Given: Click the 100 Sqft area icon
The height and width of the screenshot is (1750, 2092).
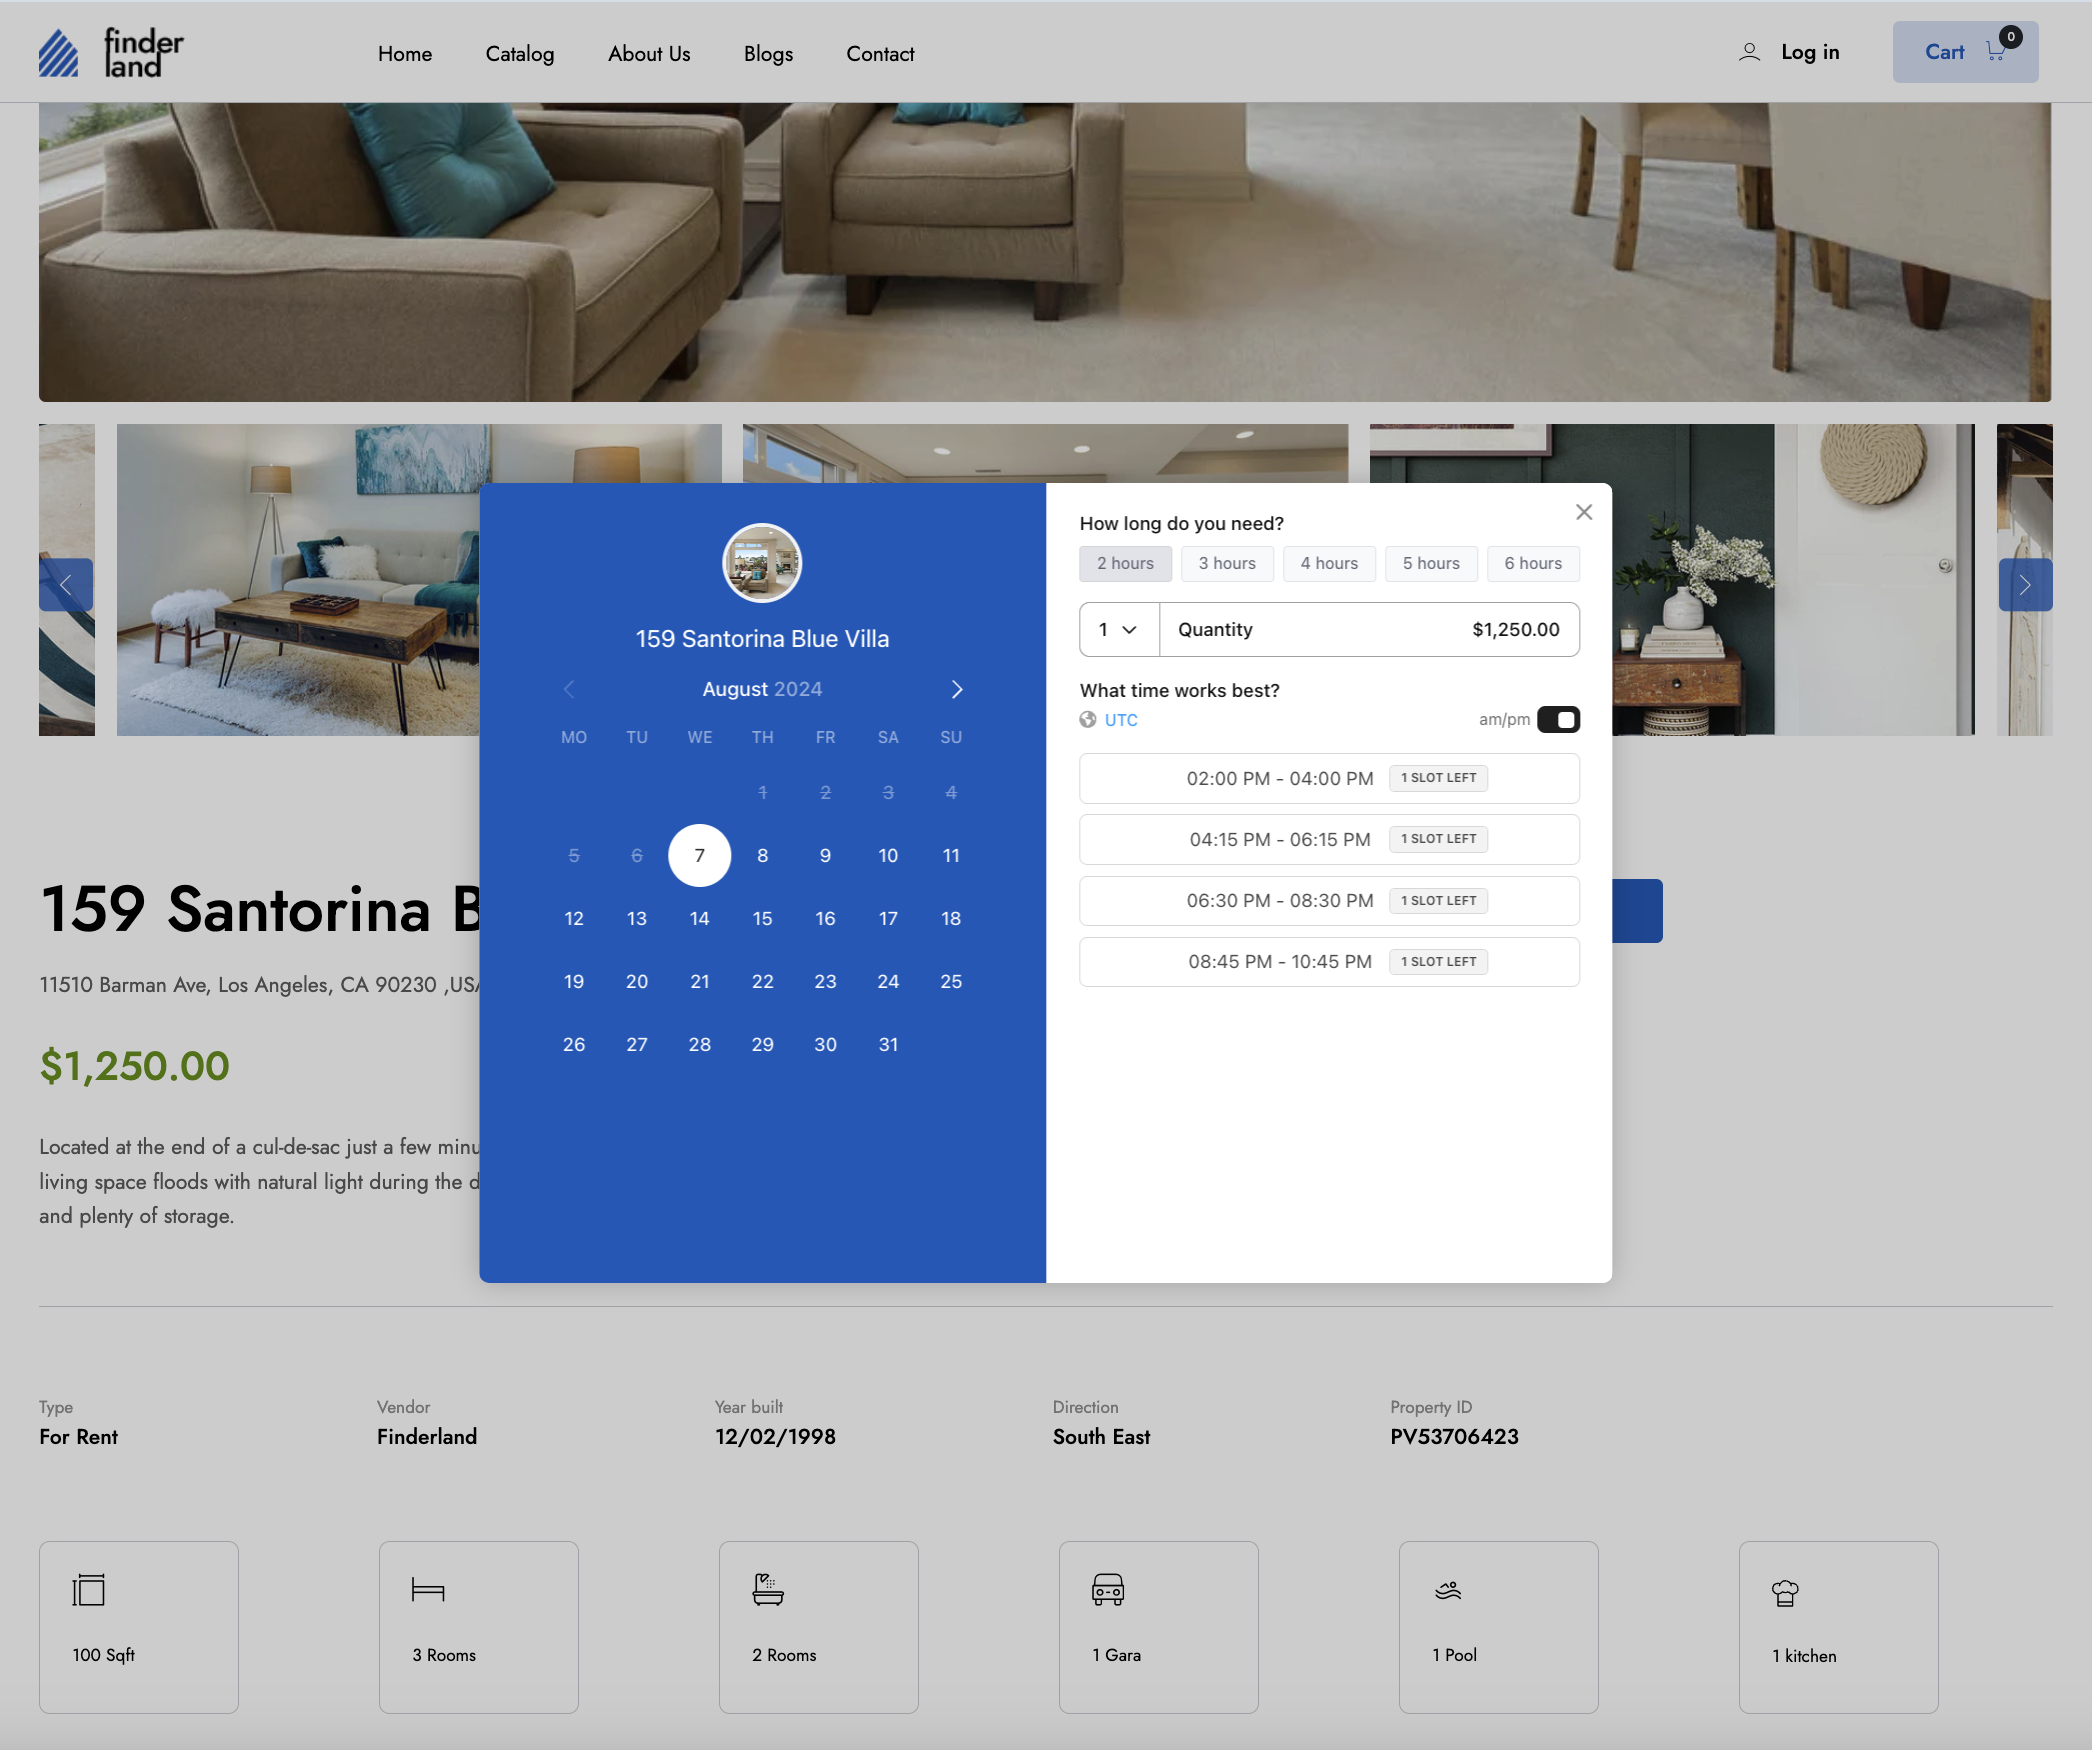Looking at the screenshot, I should coord(89,1589).
